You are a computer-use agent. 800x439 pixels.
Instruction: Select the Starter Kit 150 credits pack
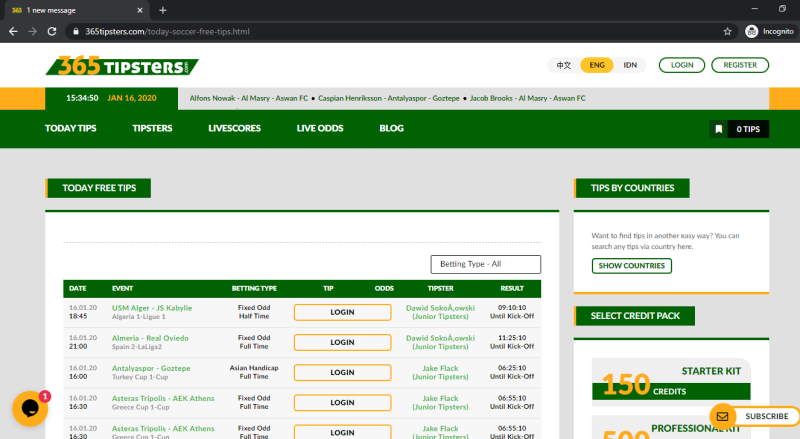pos(671,382)
